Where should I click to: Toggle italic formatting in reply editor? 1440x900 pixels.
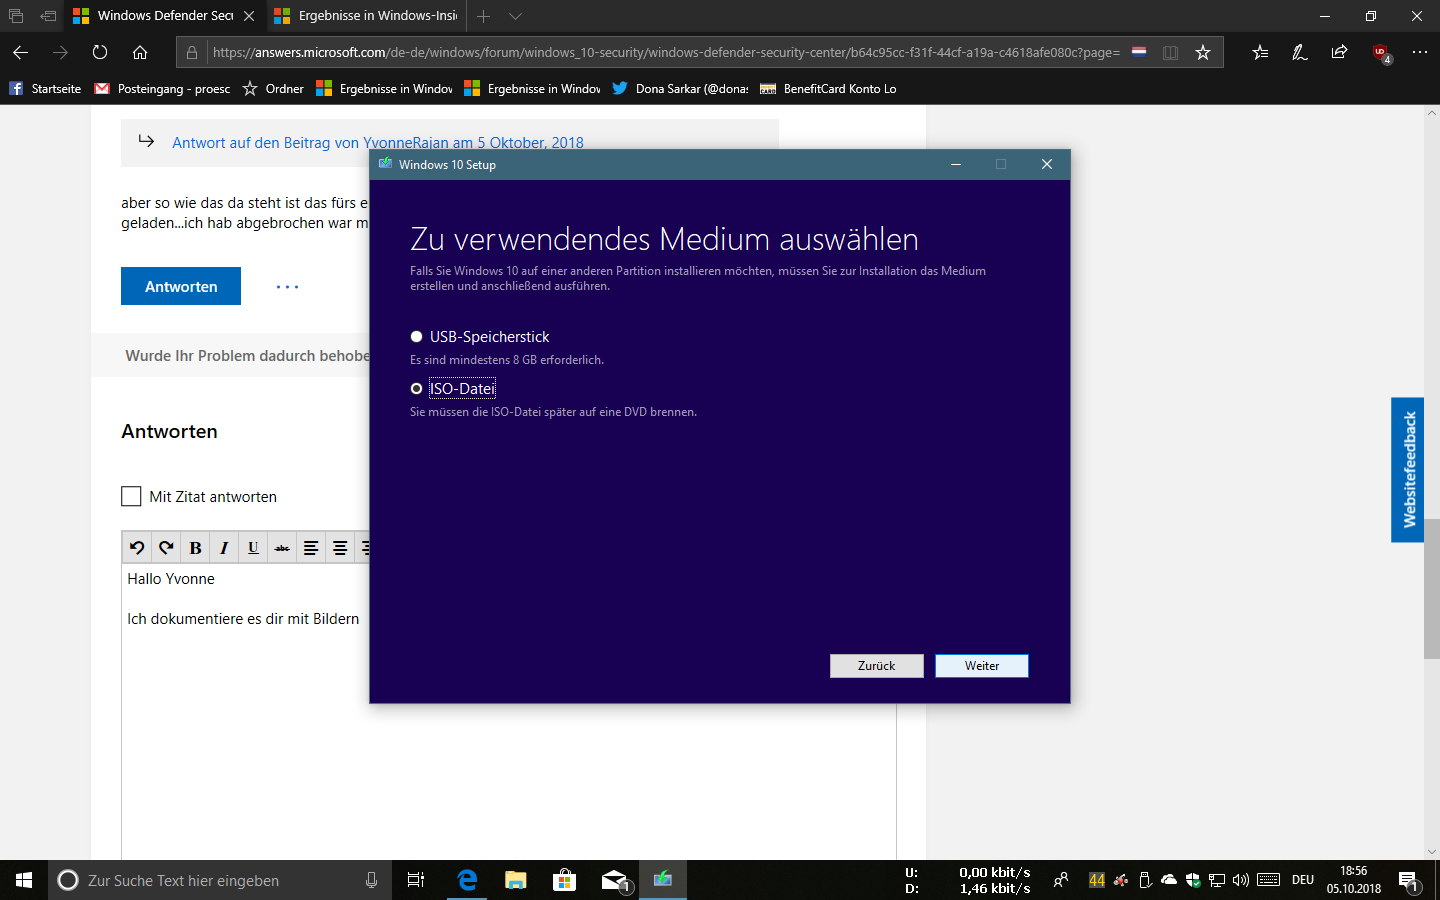pos(224,547)
